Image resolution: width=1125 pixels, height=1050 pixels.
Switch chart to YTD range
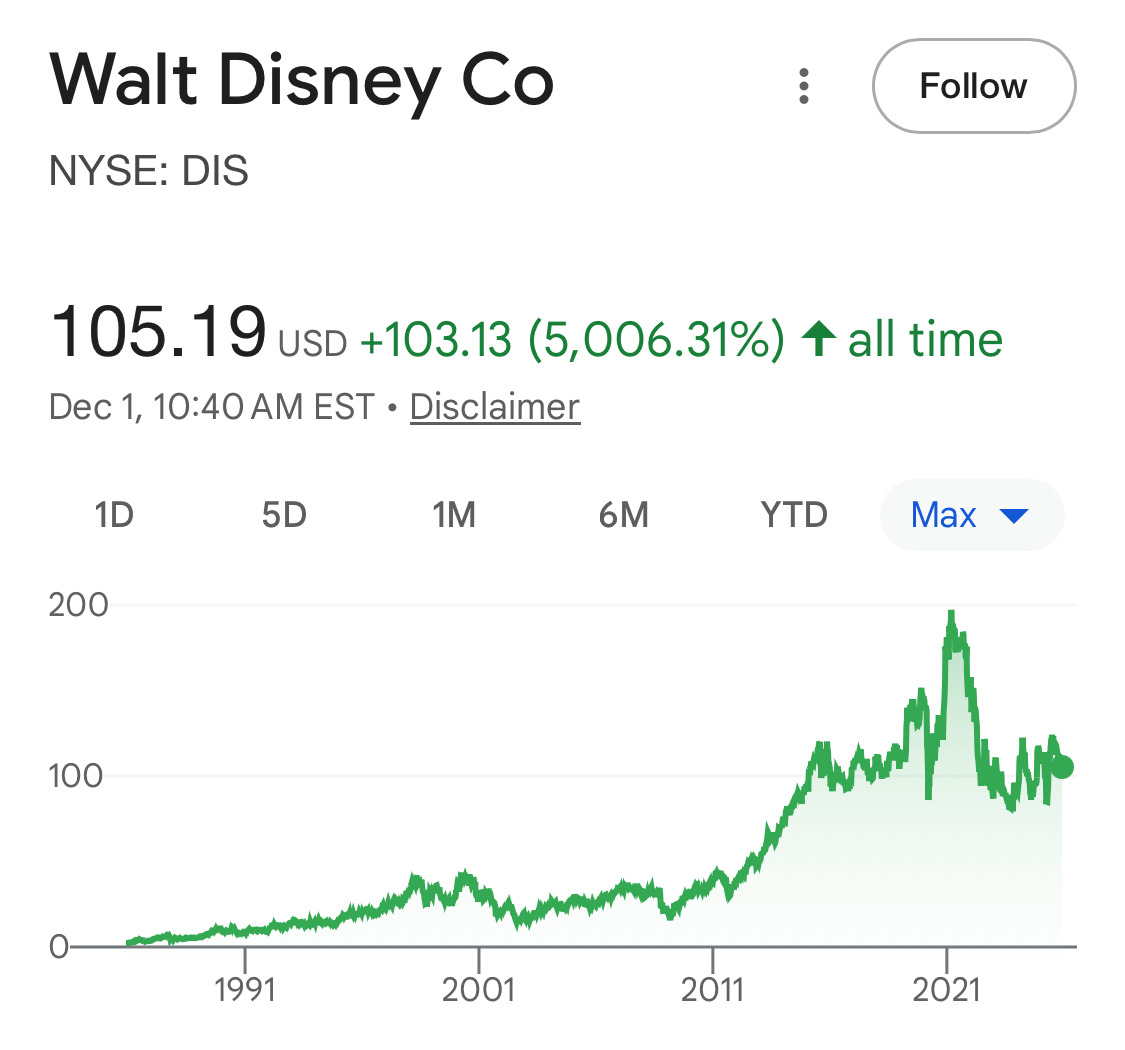pos(794,515)
